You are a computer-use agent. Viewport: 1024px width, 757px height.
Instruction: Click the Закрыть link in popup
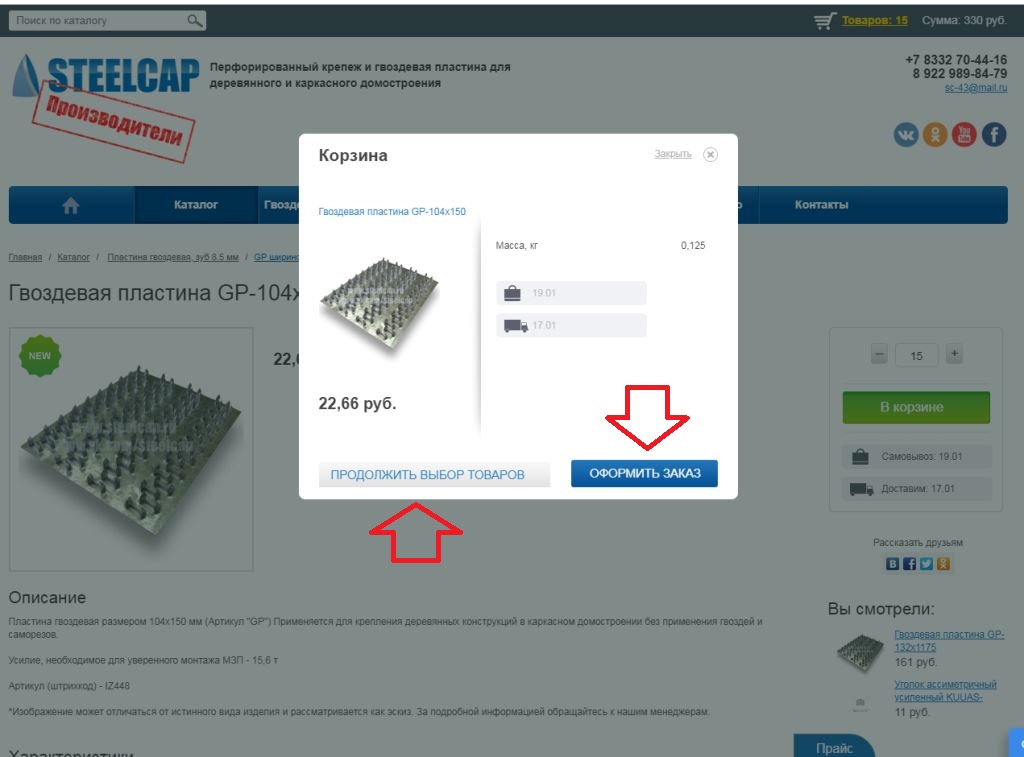pyautogui.click(x=673, y=154)
